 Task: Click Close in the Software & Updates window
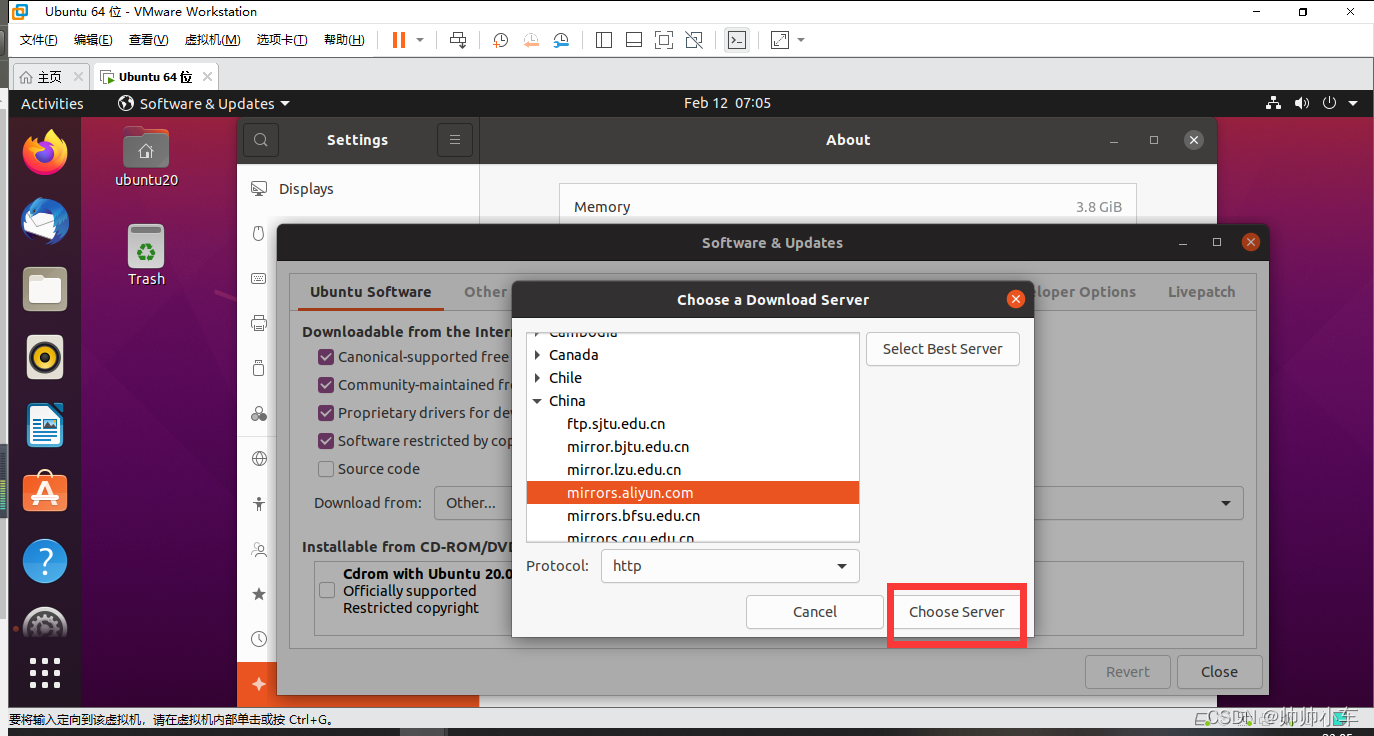point(1219,672)
